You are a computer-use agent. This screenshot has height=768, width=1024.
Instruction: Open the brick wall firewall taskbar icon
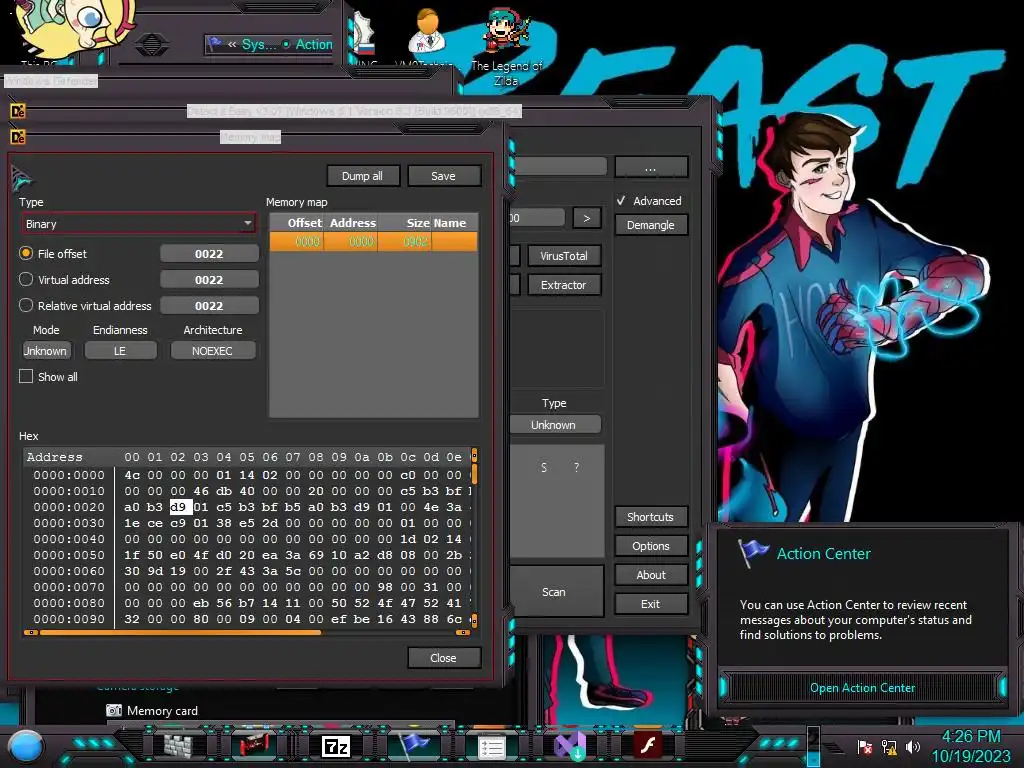tap(178, 745)
